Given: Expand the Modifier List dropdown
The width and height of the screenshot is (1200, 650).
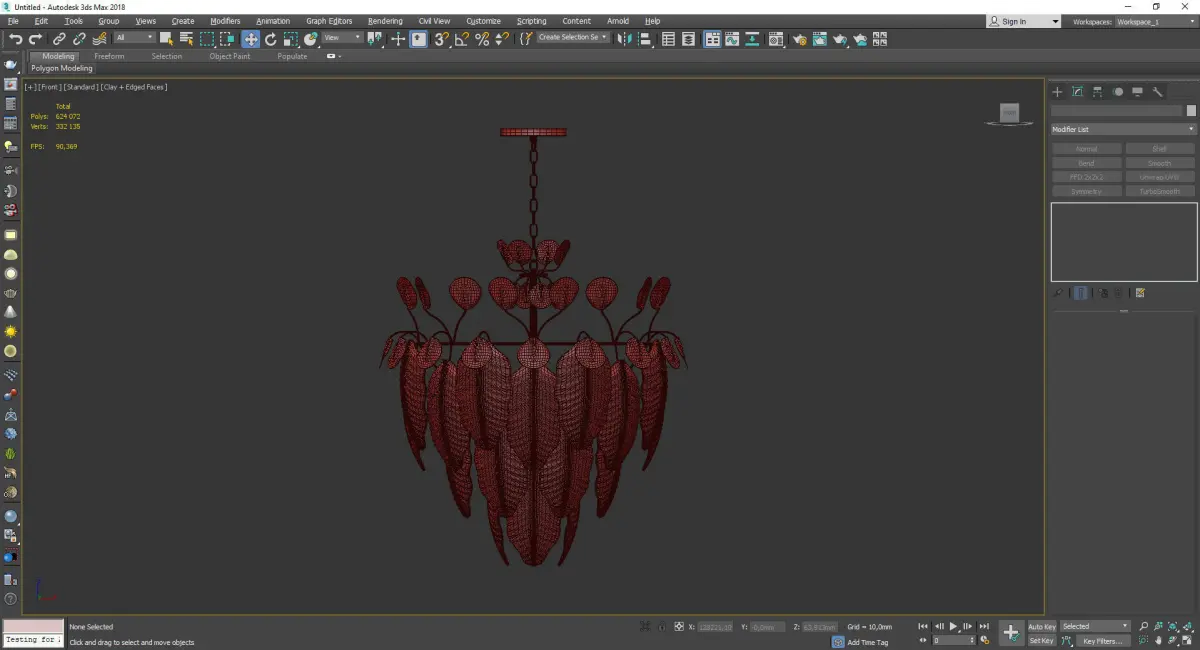Looking at the screenshot, I should point(1123,129).
